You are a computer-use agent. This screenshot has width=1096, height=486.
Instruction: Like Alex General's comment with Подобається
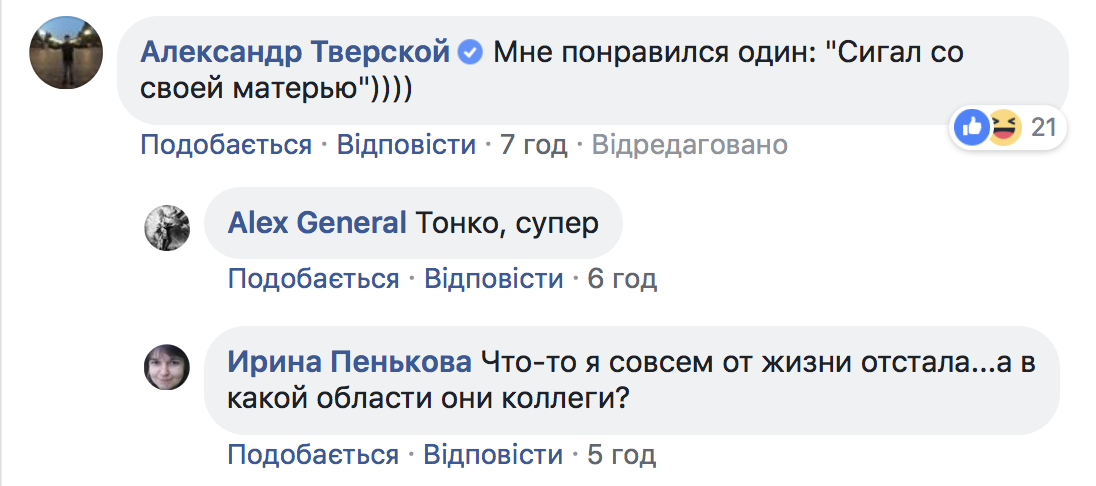(x=314, y=279)
